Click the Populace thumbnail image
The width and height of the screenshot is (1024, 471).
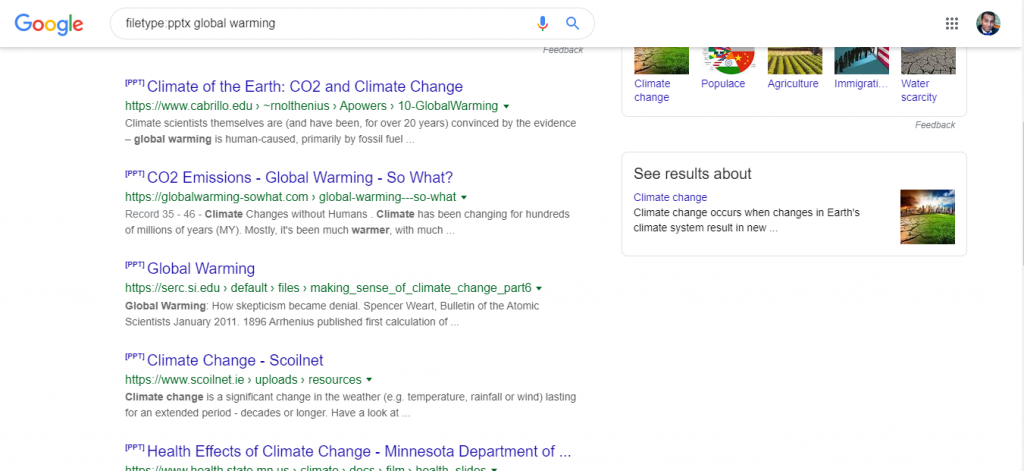pyautogui.click(x=728, y=61)
